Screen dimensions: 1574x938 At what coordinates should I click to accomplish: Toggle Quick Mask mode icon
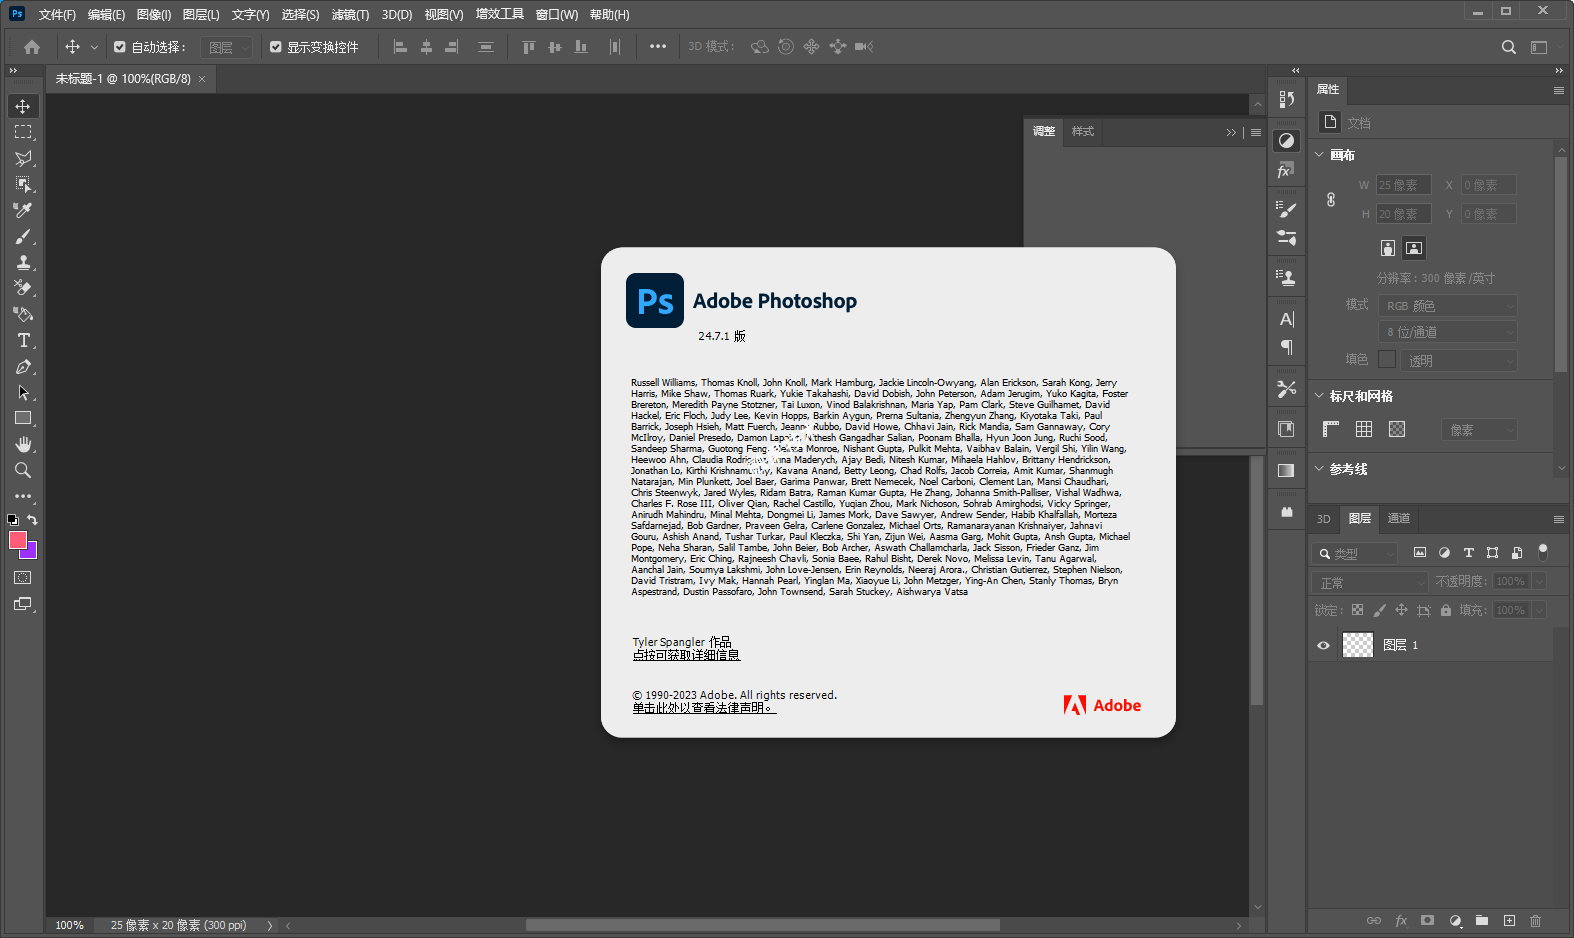(23, 578)
